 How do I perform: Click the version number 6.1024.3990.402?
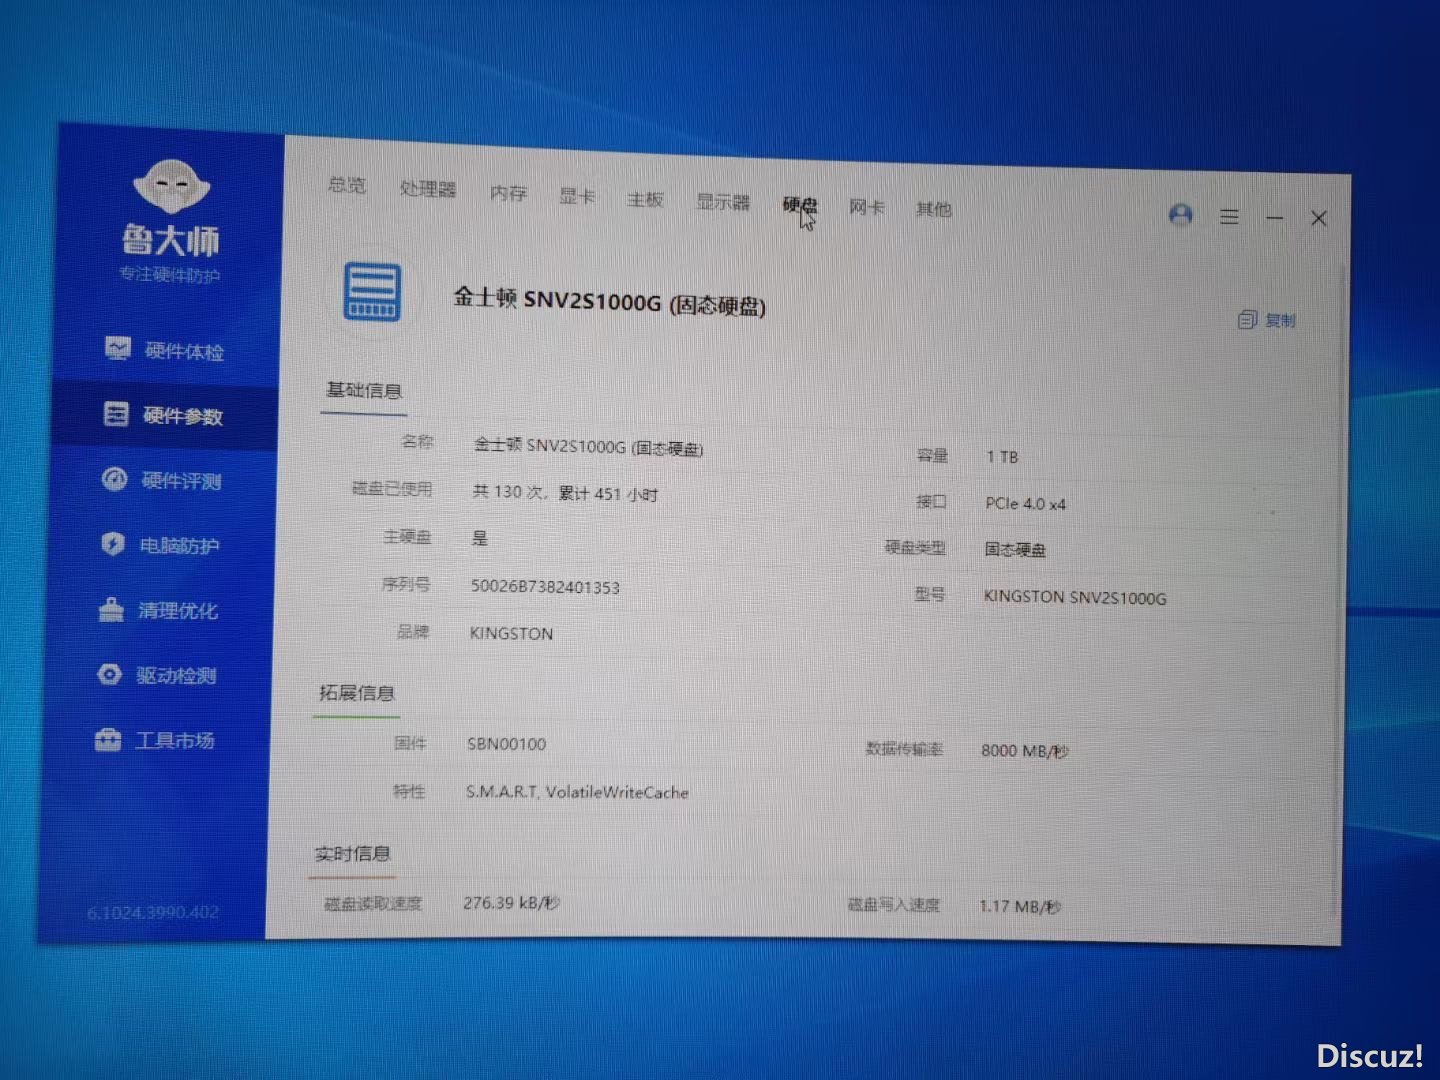click(x=153, y=912)
